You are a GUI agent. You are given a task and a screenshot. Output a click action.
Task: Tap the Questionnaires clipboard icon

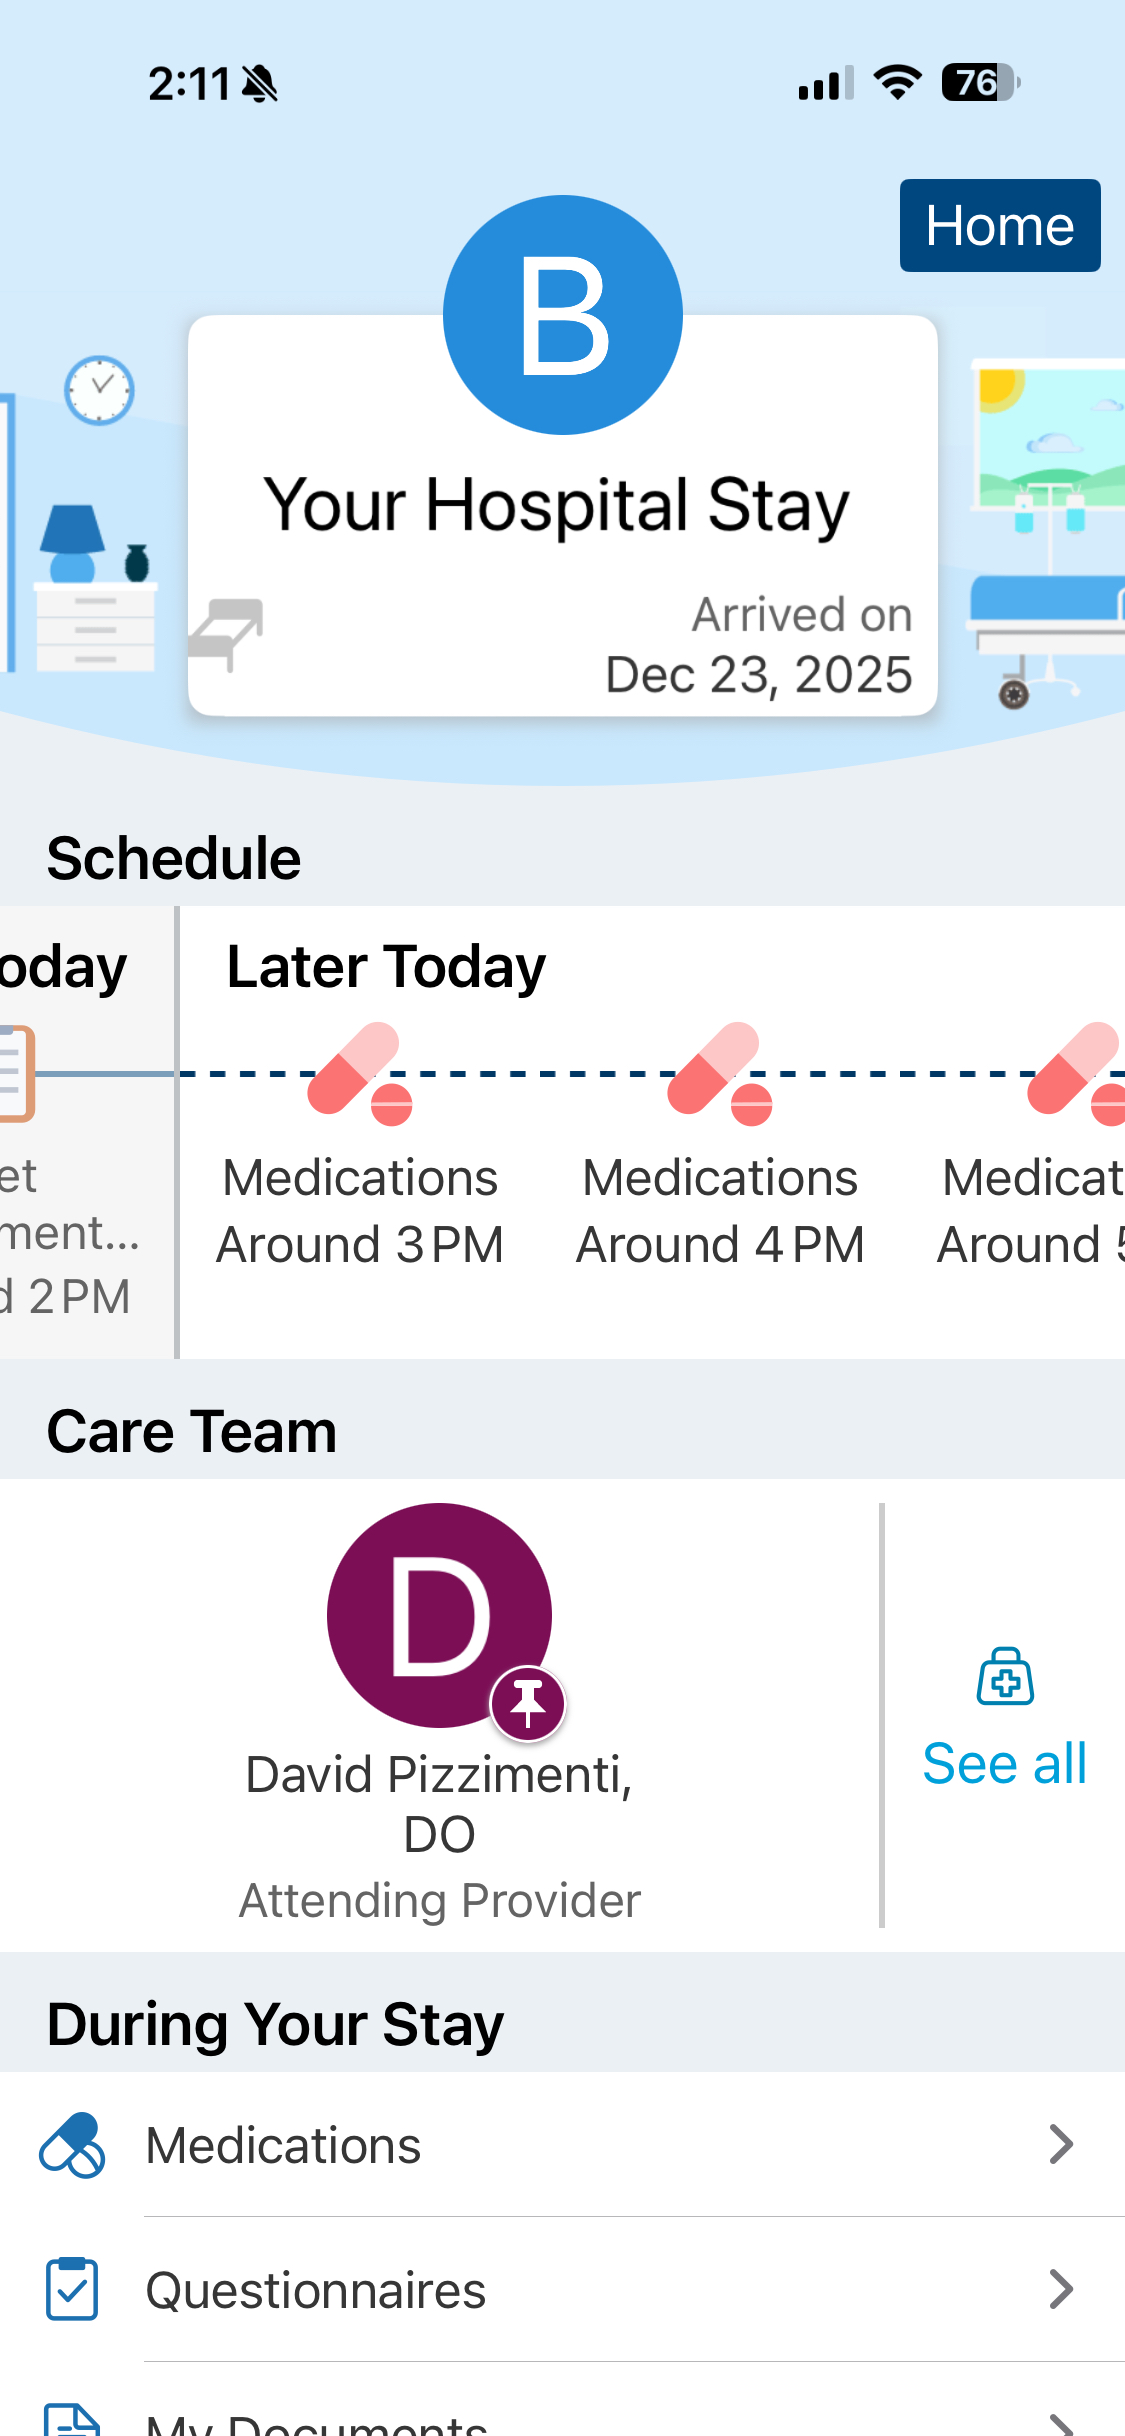tap(72, 2289)
